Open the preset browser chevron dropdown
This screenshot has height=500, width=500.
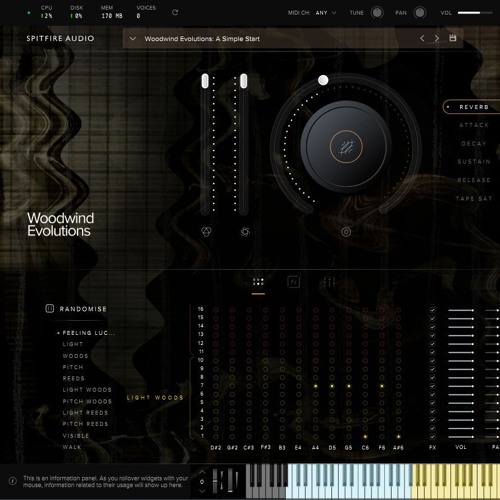[x=133, y=39]
